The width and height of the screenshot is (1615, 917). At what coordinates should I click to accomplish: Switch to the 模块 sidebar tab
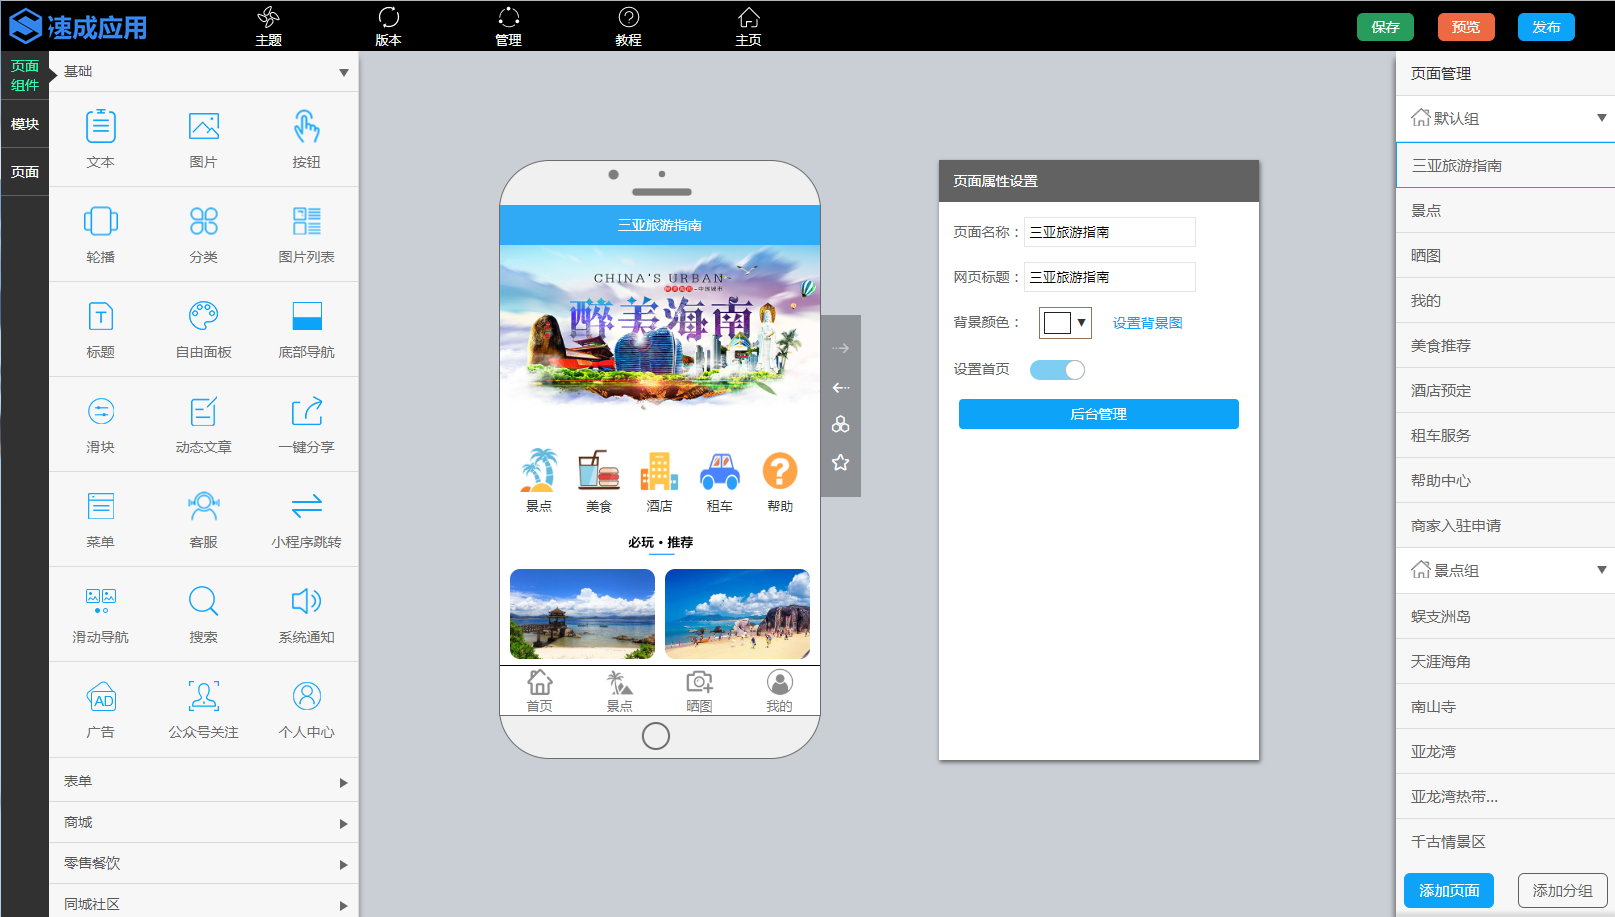(25, 124)
